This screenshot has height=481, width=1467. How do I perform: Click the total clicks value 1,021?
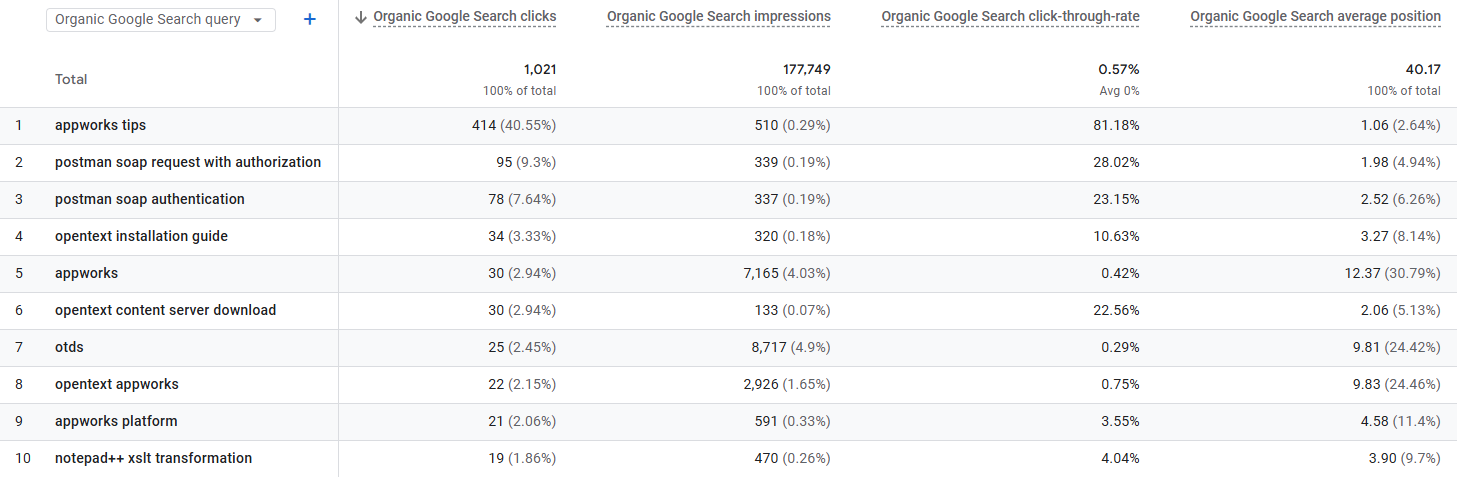click(x=539, y=70)
